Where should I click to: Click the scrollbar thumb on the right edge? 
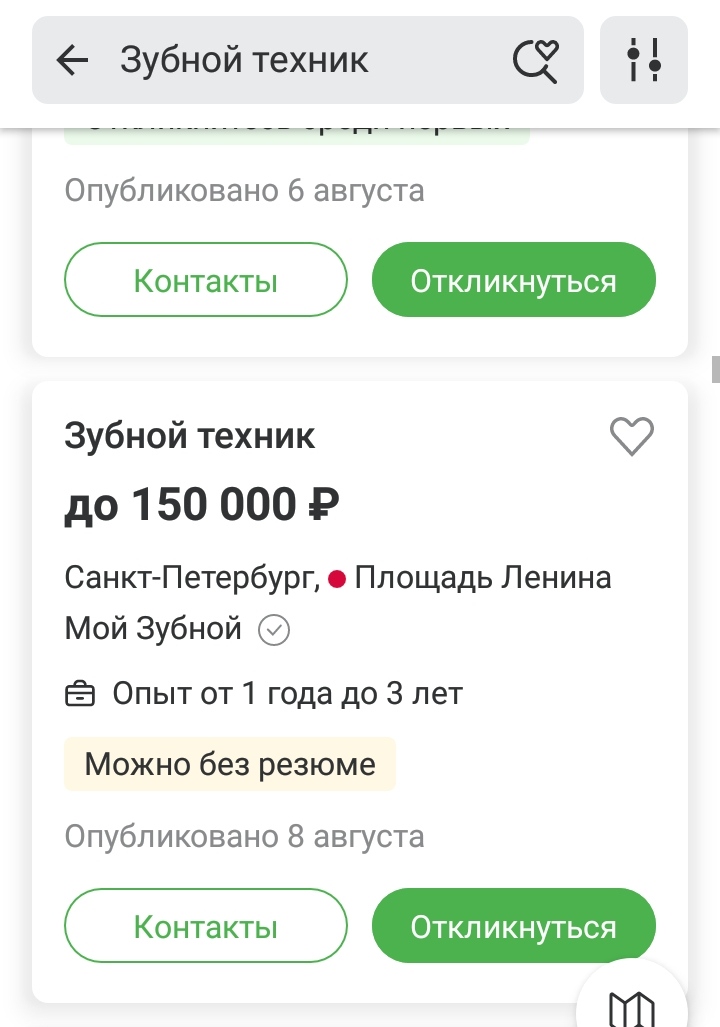point(716,369)
